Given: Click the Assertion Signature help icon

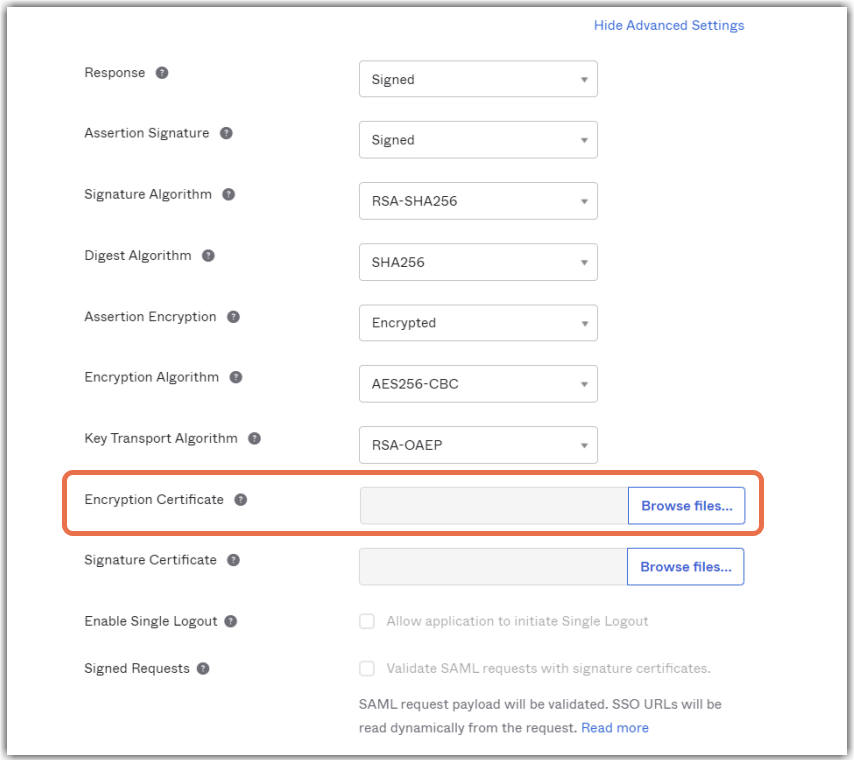Looking at the screenshot, I should (x=226, y=133).
